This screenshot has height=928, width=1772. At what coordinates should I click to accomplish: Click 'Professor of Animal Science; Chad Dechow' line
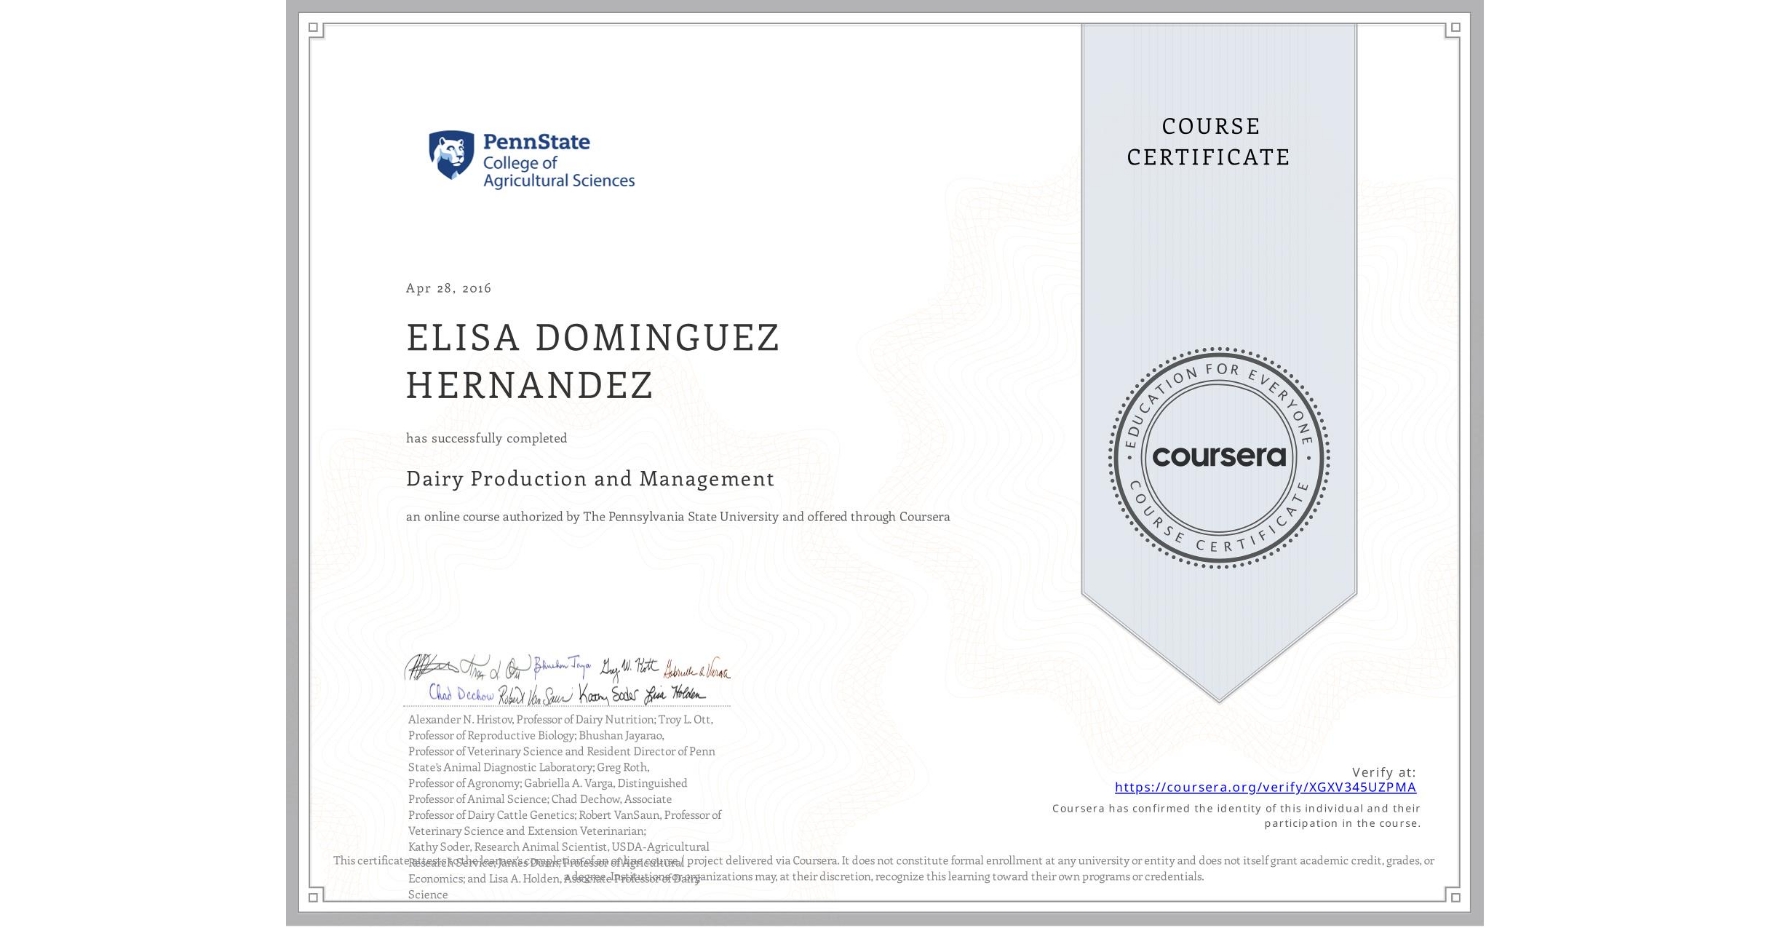coord(540,799)
